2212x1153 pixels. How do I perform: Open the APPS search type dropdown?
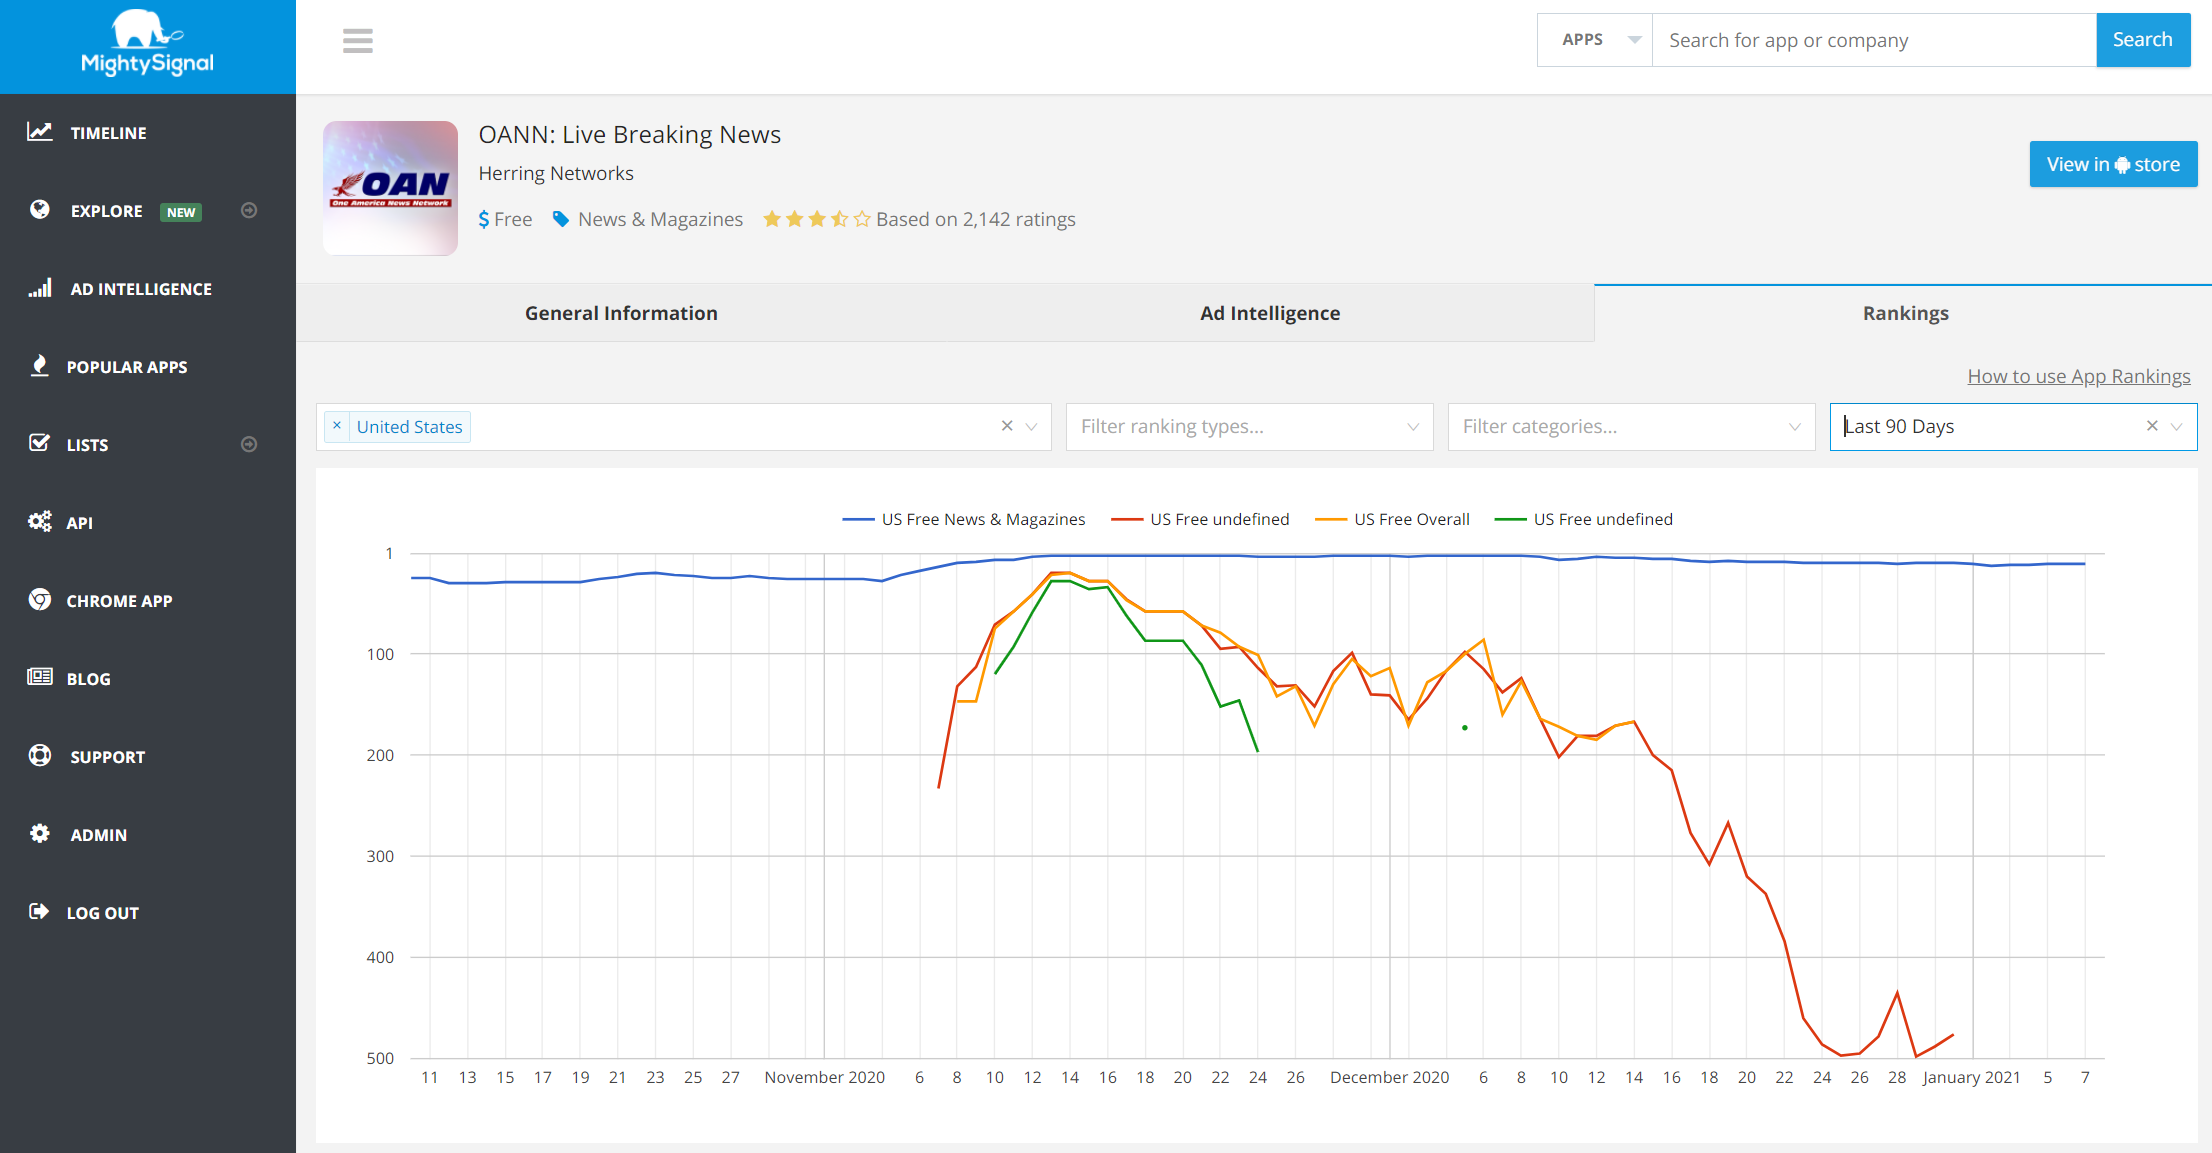[1595, 40]
